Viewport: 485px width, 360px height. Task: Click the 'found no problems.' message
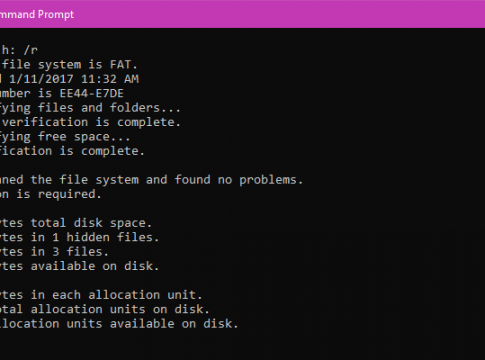[239, 180]
